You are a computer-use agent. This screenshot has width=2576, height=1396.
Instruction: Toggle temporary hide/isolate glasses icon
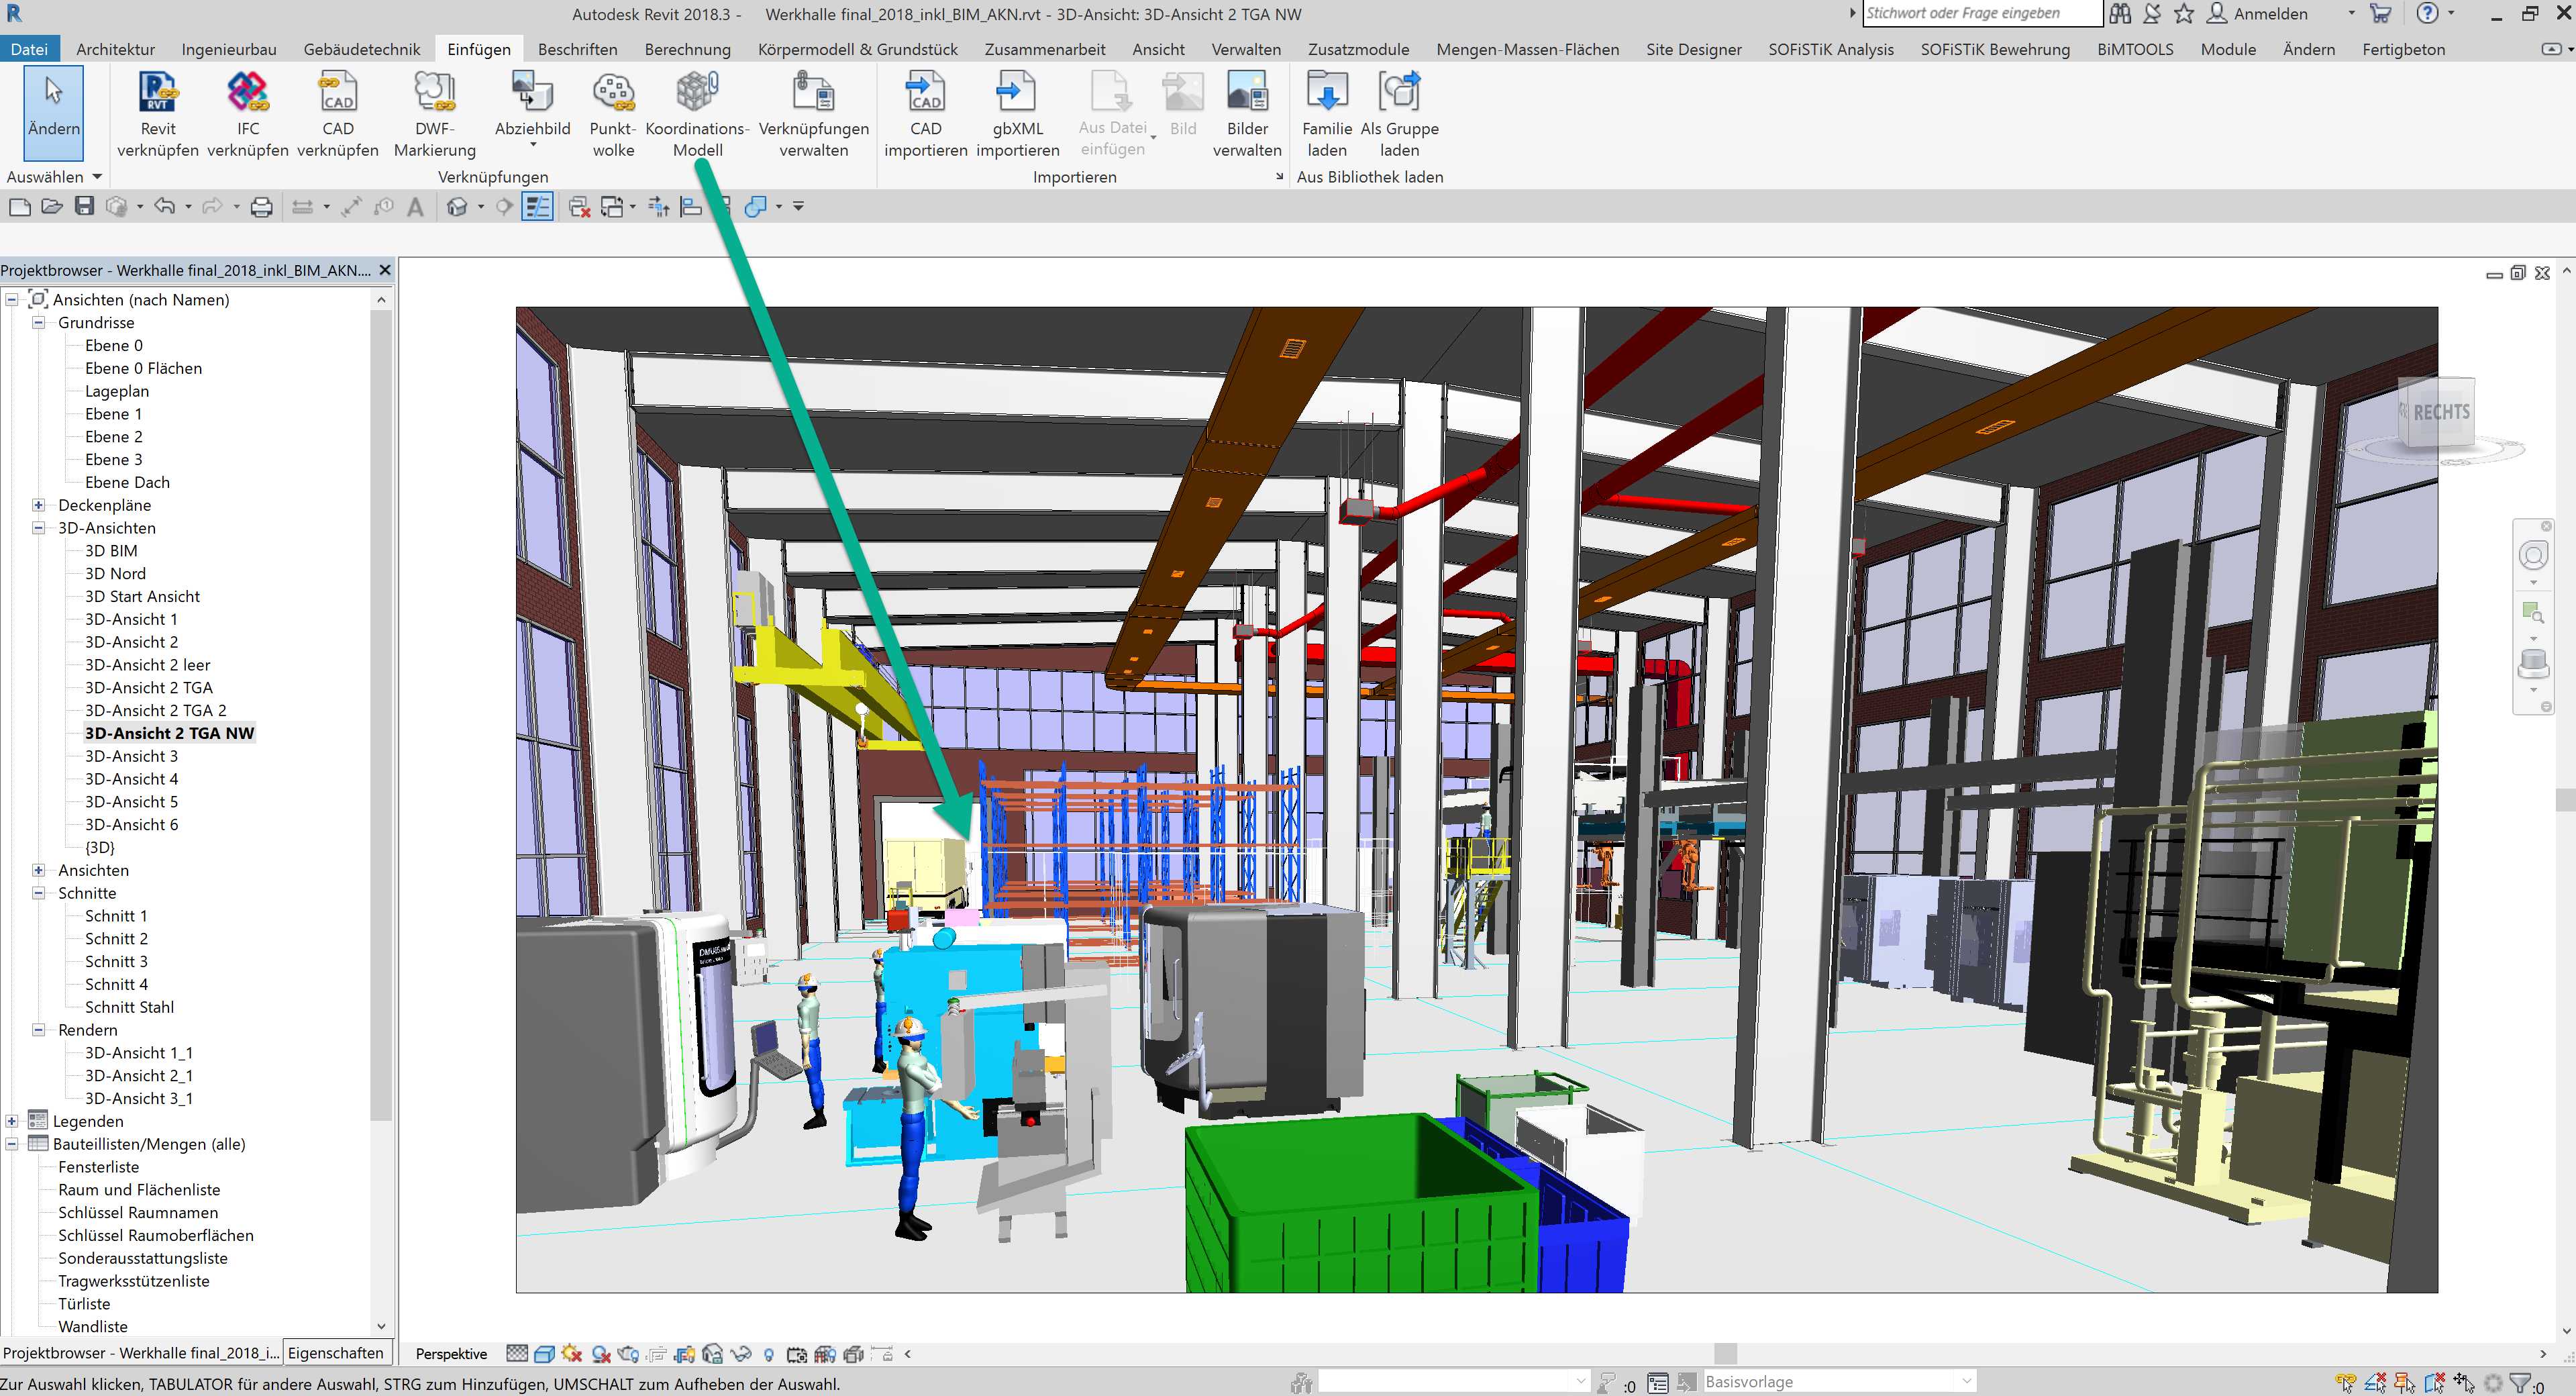(x=742, y=1353)
